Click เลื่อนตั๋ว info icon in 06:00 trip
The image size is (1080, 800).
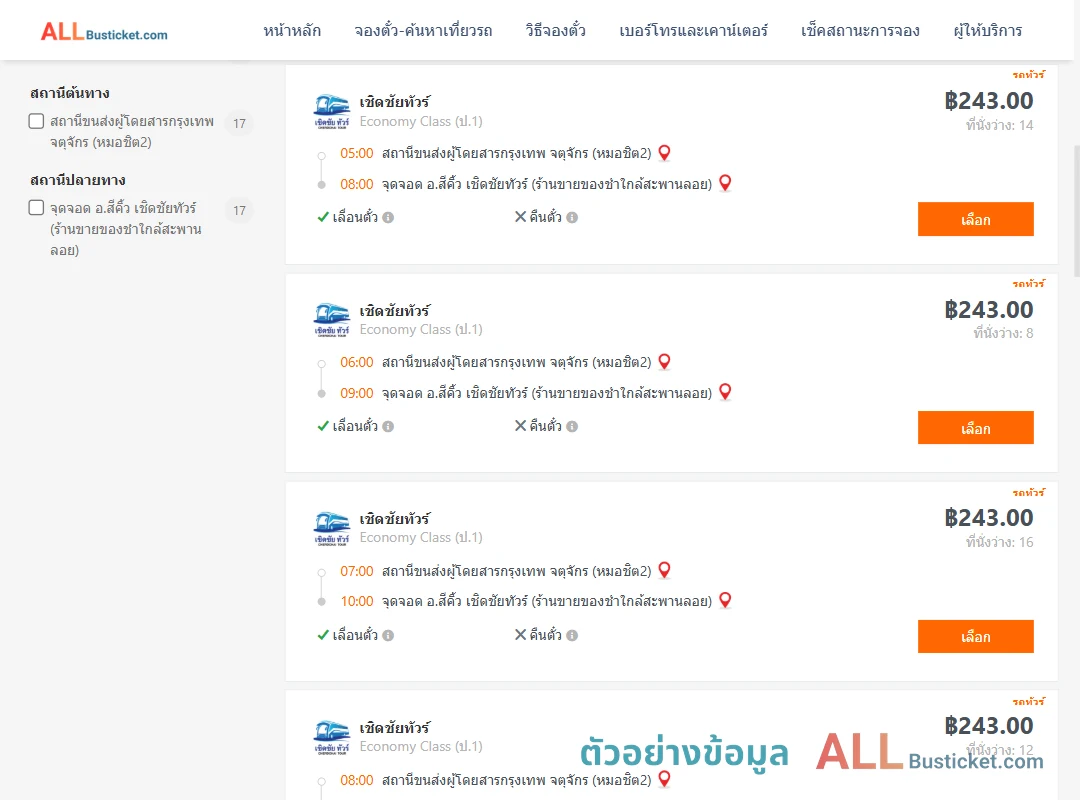point(388,427)
